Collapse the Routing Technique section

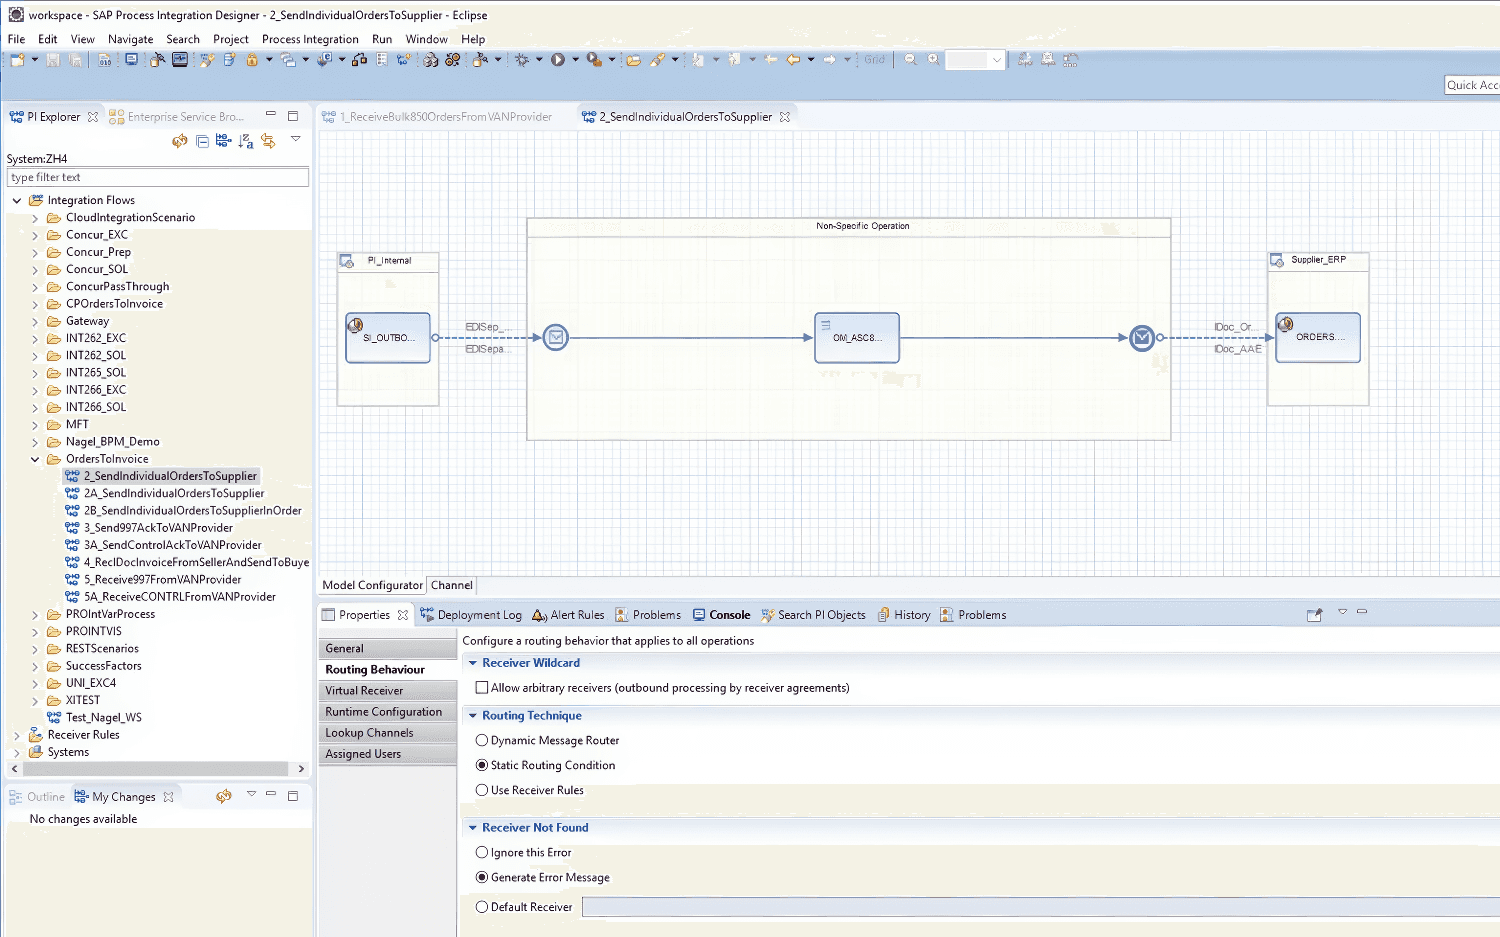tap(473, 716)
